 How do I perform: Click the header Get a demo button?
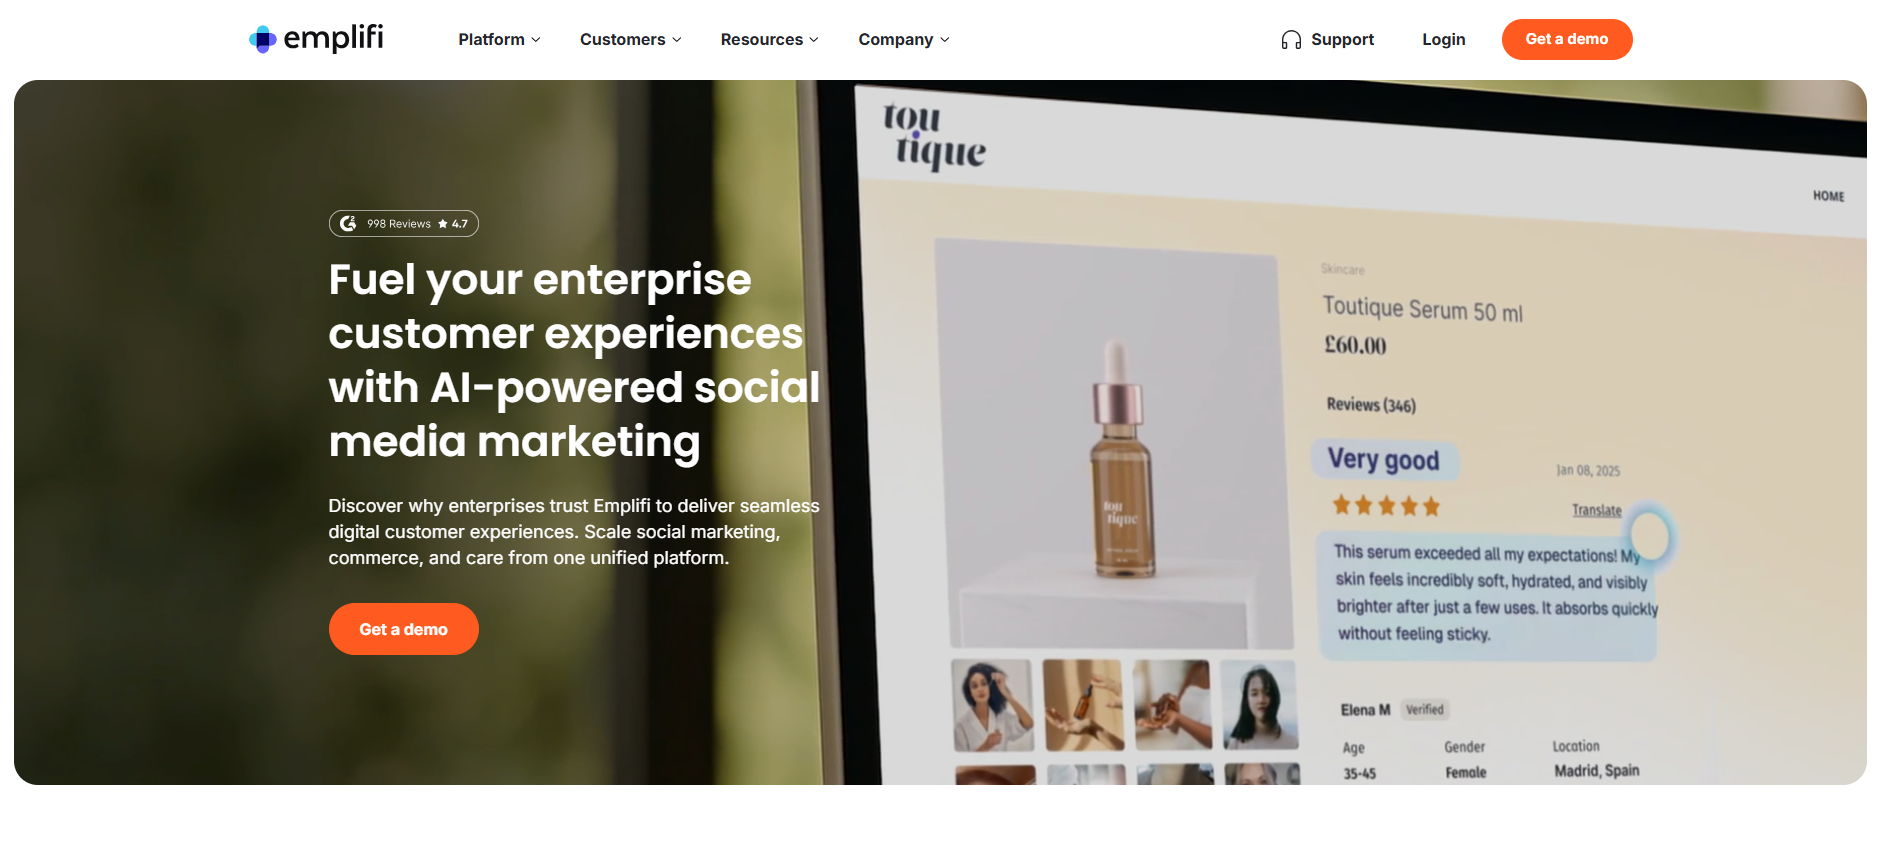[x=1567, y=40]
